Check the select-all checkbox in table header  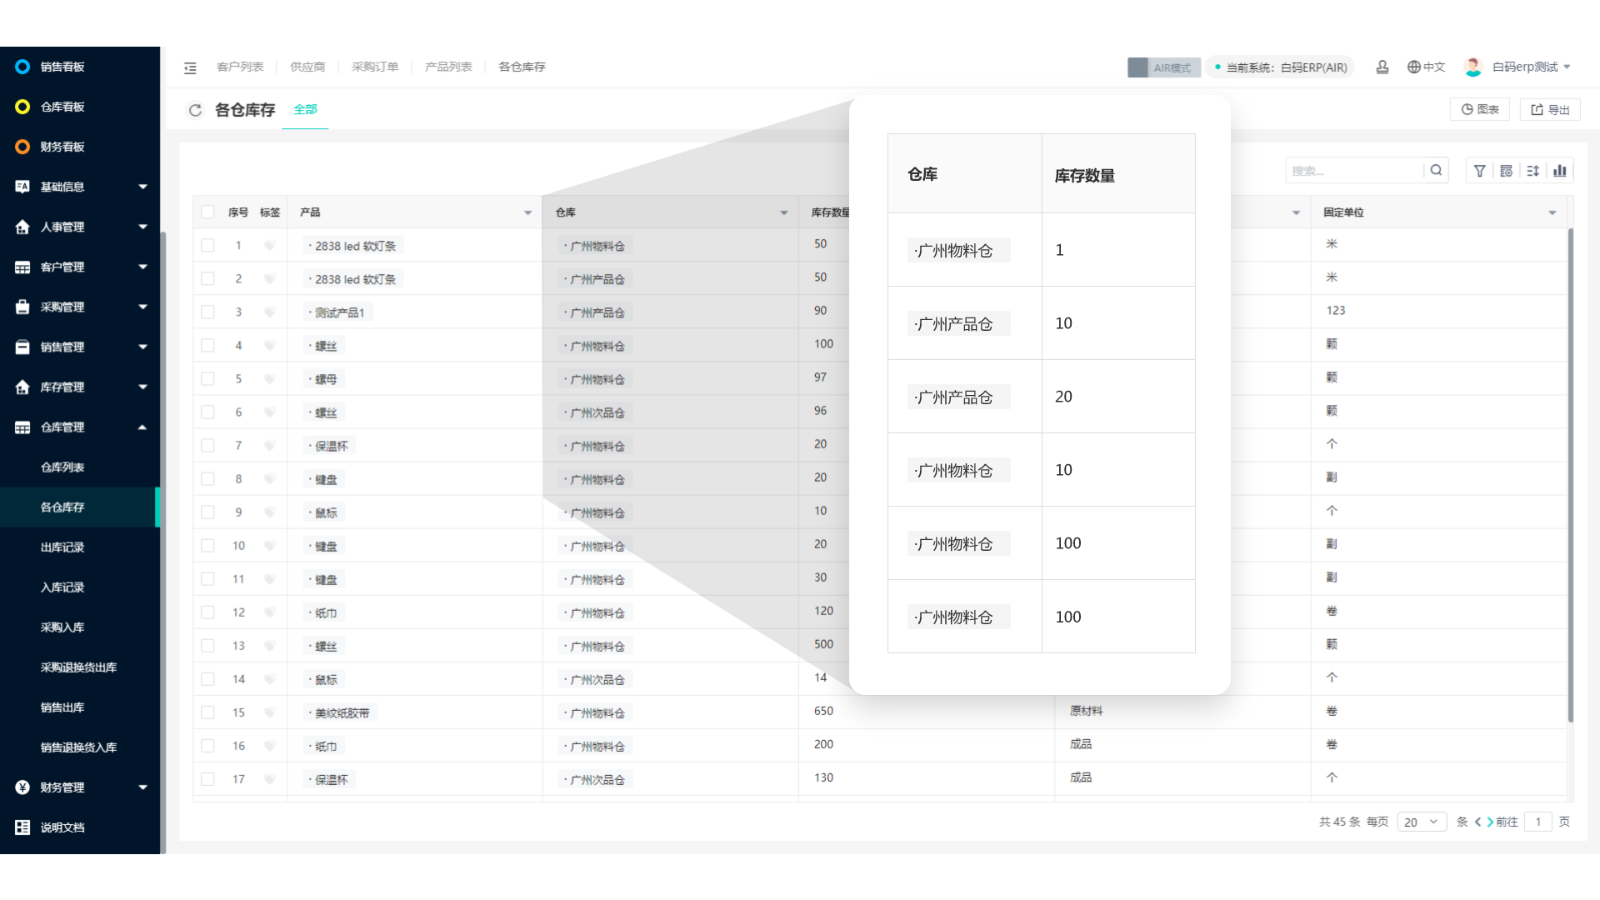(207, 211)
